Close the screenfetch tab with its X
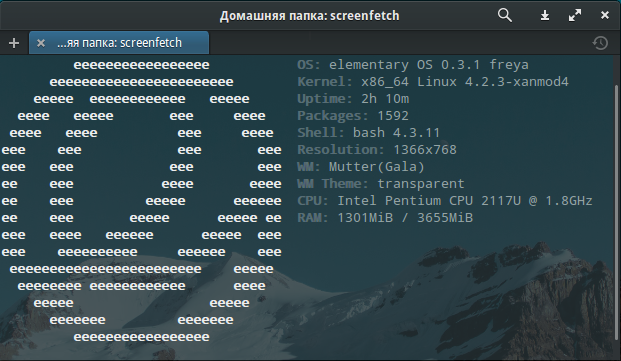621x361 pixels. (x=41, y=43)
